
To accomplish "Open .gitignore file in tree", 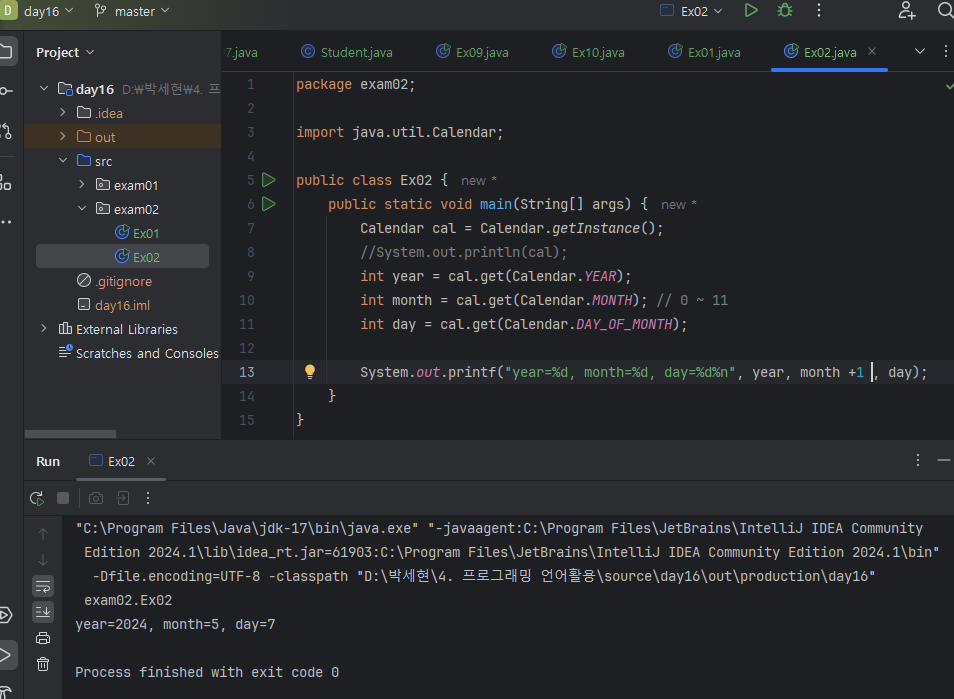I will tap(115, 281).
